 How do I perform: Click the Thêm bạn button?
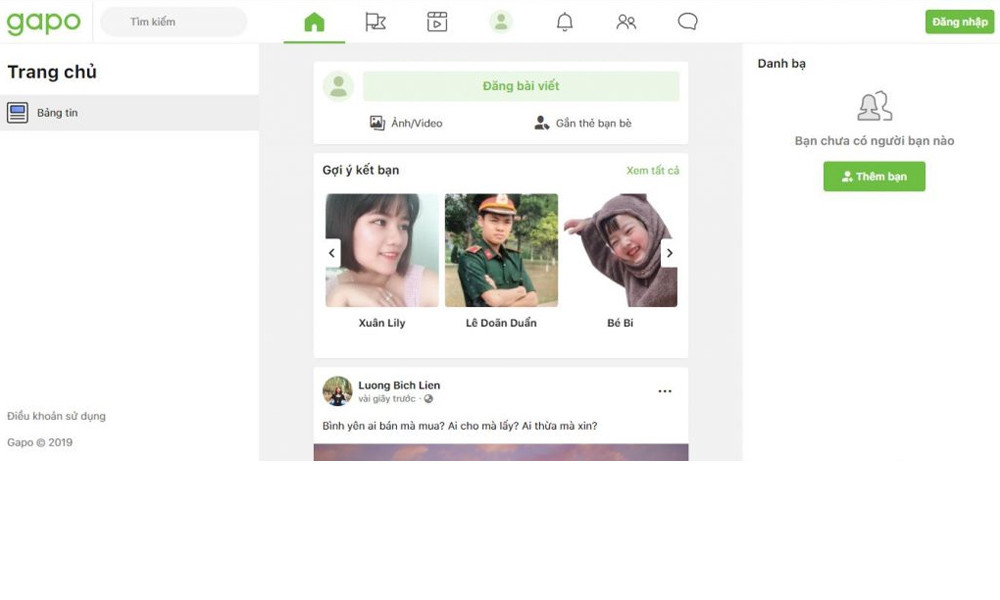pyautogui.click(x=874, y=177)
